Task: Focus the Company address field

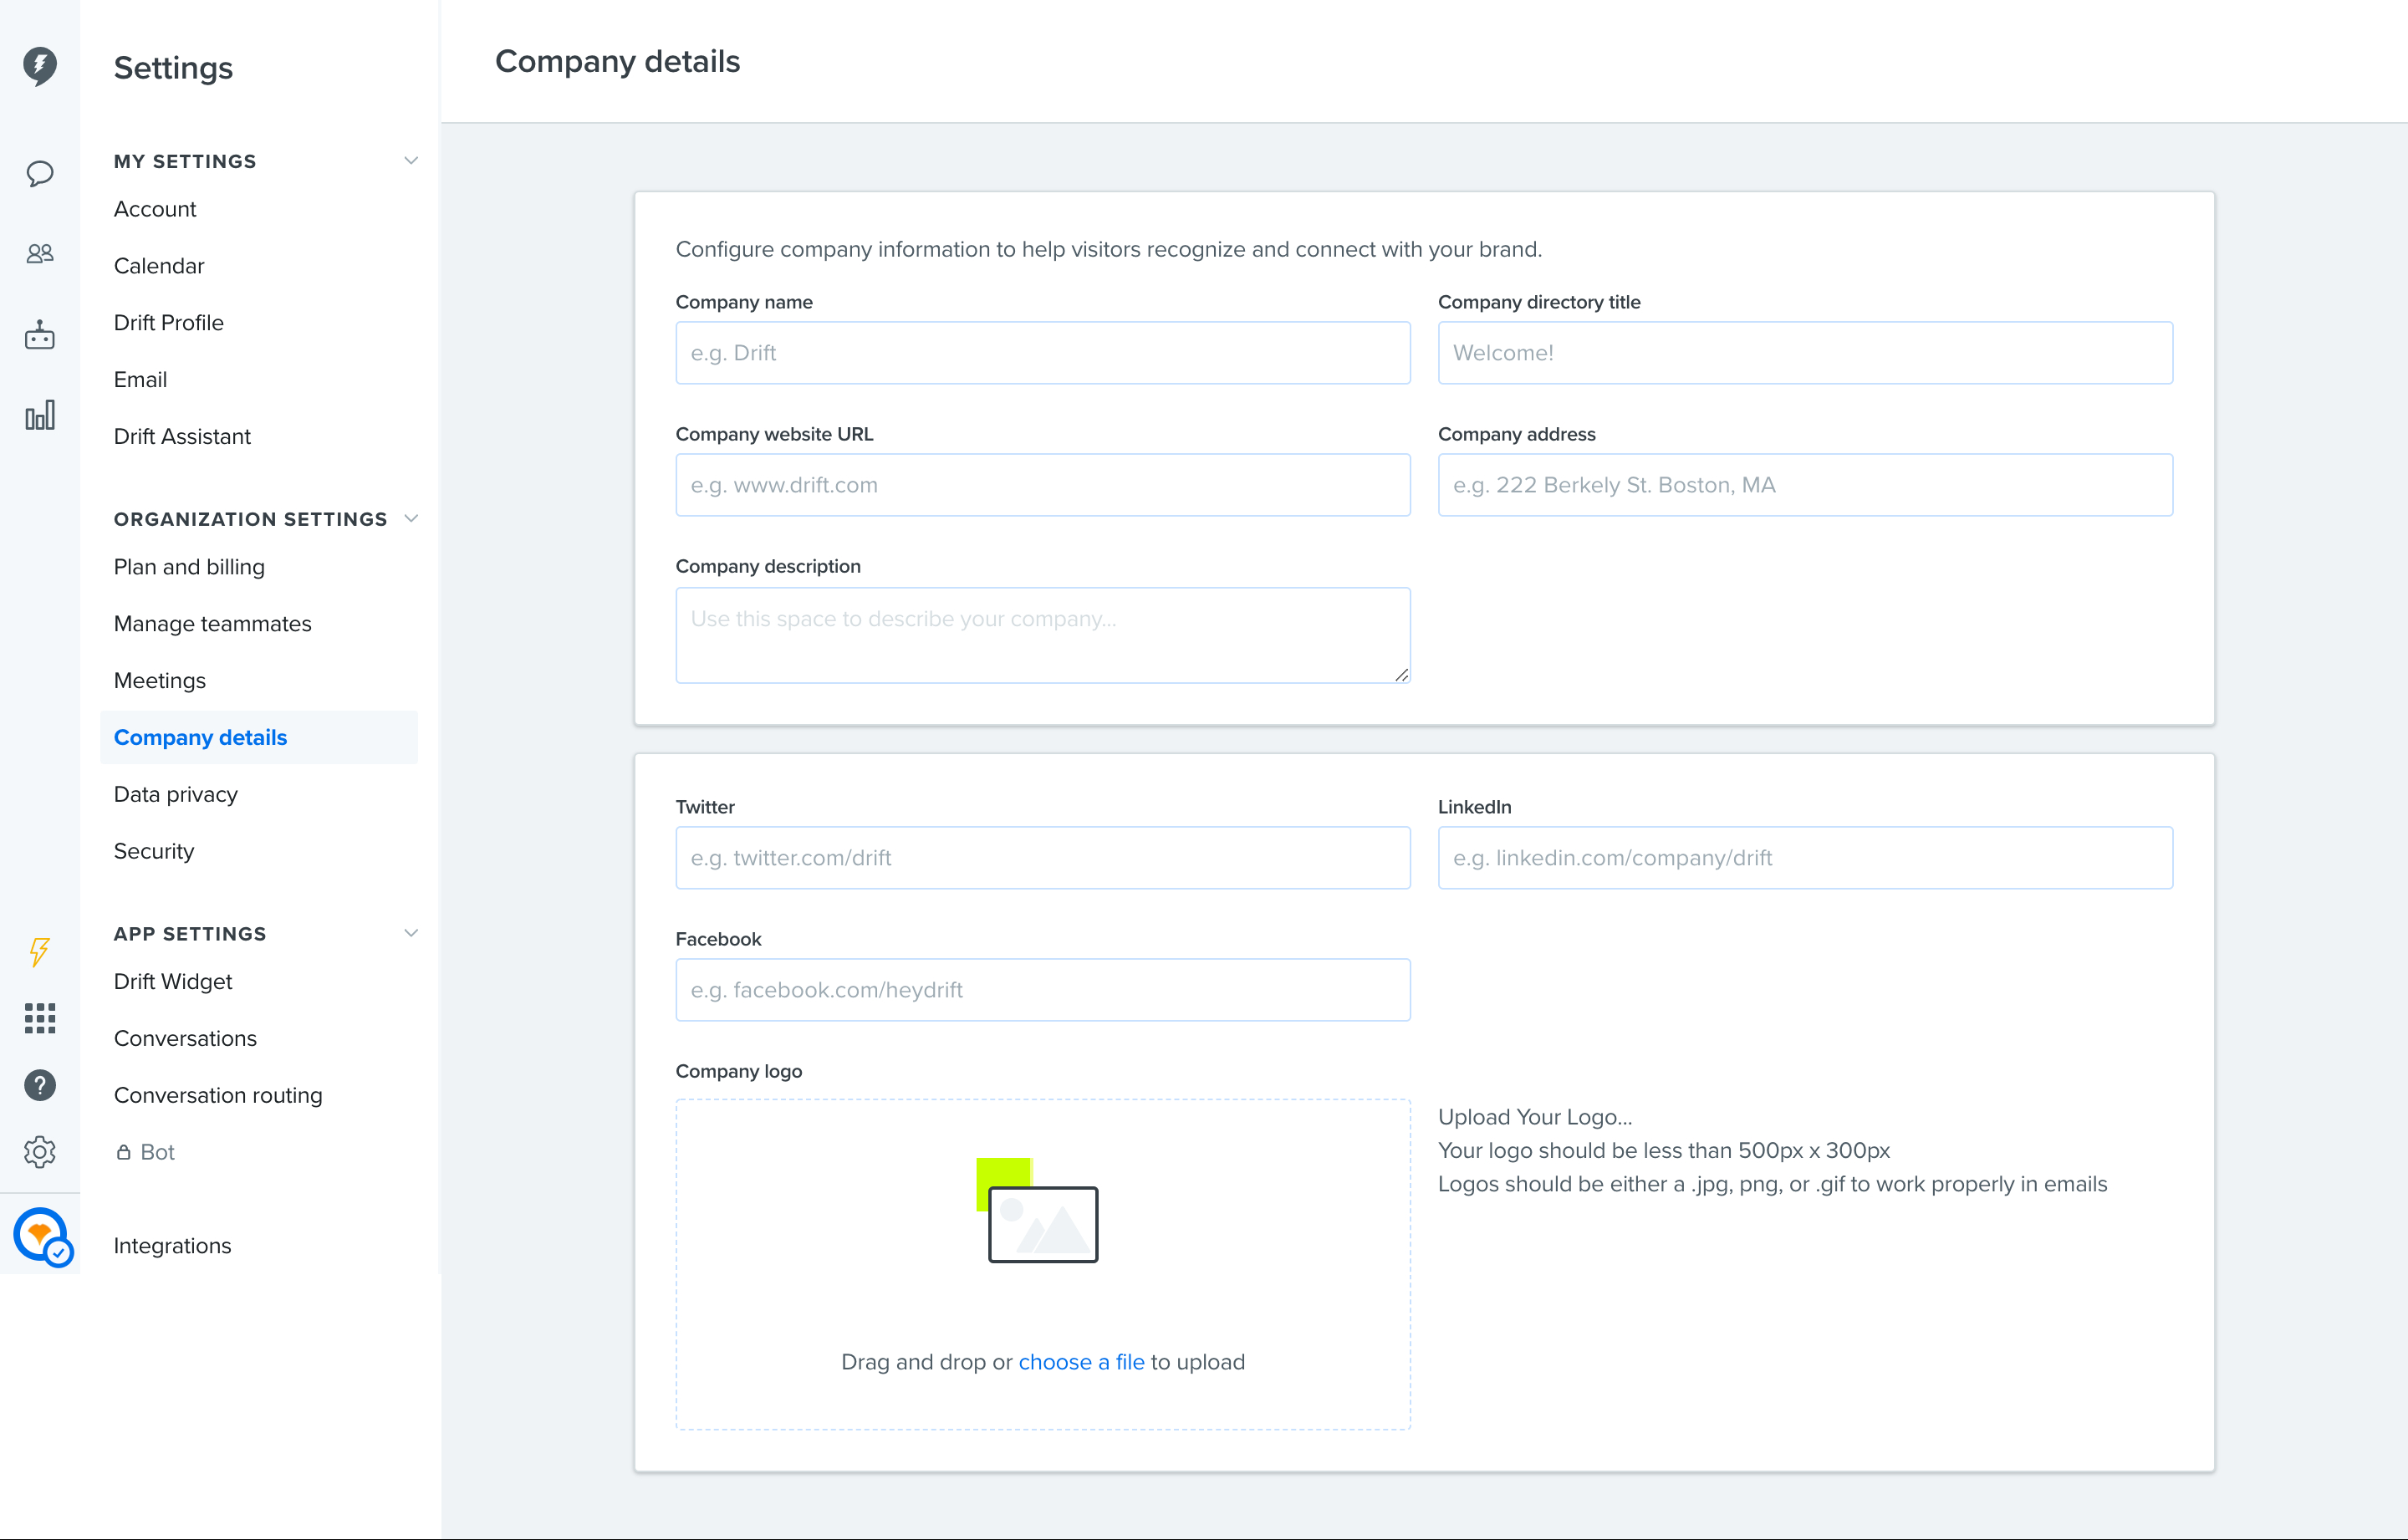Action: (1805, 485)
